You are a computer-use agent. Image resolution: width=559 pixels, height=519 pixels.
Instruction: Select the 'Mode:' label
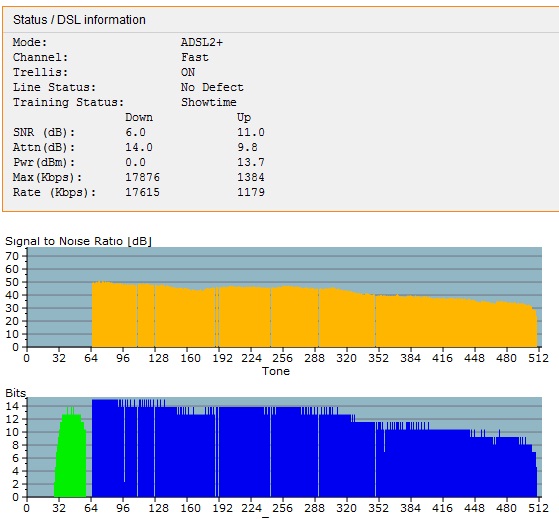coord(30,42)
